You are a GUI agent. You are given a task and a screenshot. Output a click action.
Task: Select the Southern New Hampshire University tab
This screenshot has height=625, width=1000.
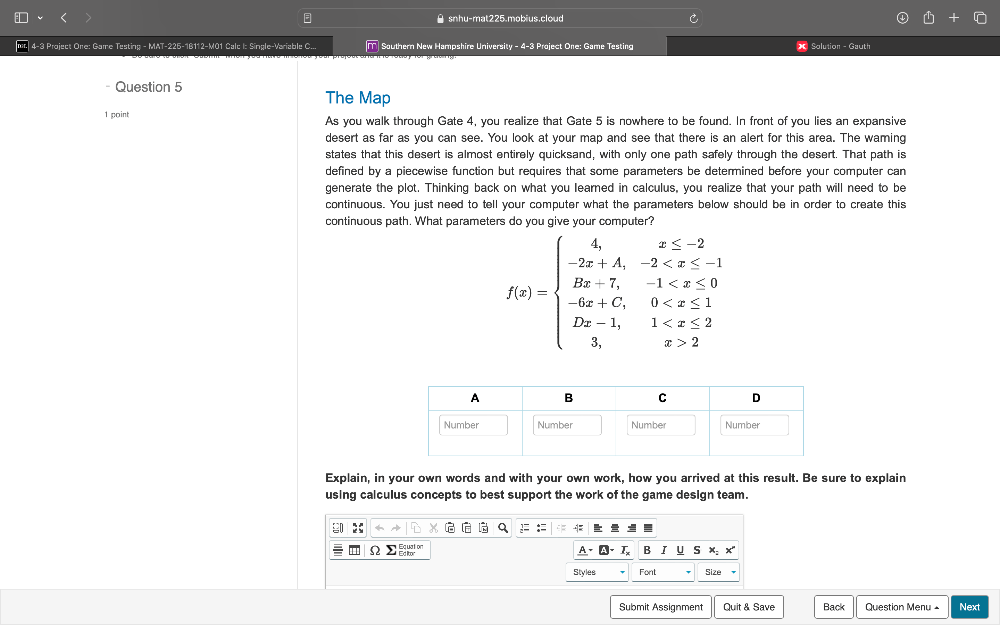pos(500,46)
